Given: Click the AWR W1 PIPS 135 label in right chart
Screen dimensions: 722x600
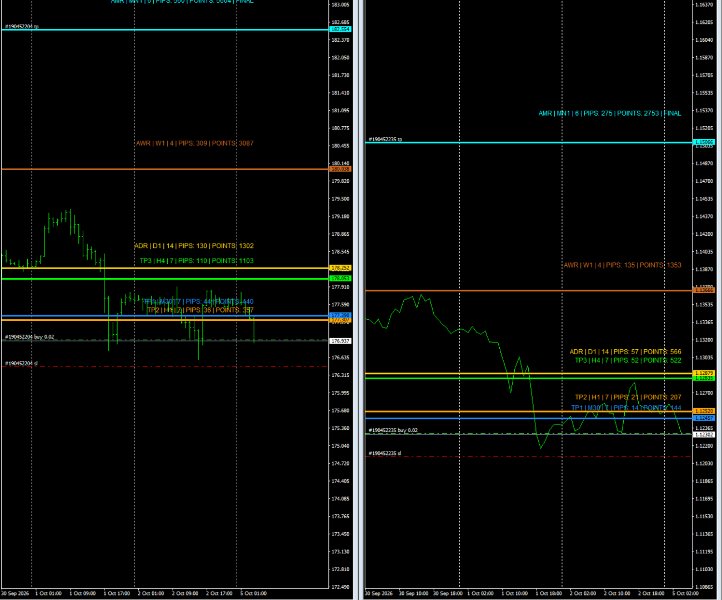Looking at the screenshot, I should (x=622, y=265).
